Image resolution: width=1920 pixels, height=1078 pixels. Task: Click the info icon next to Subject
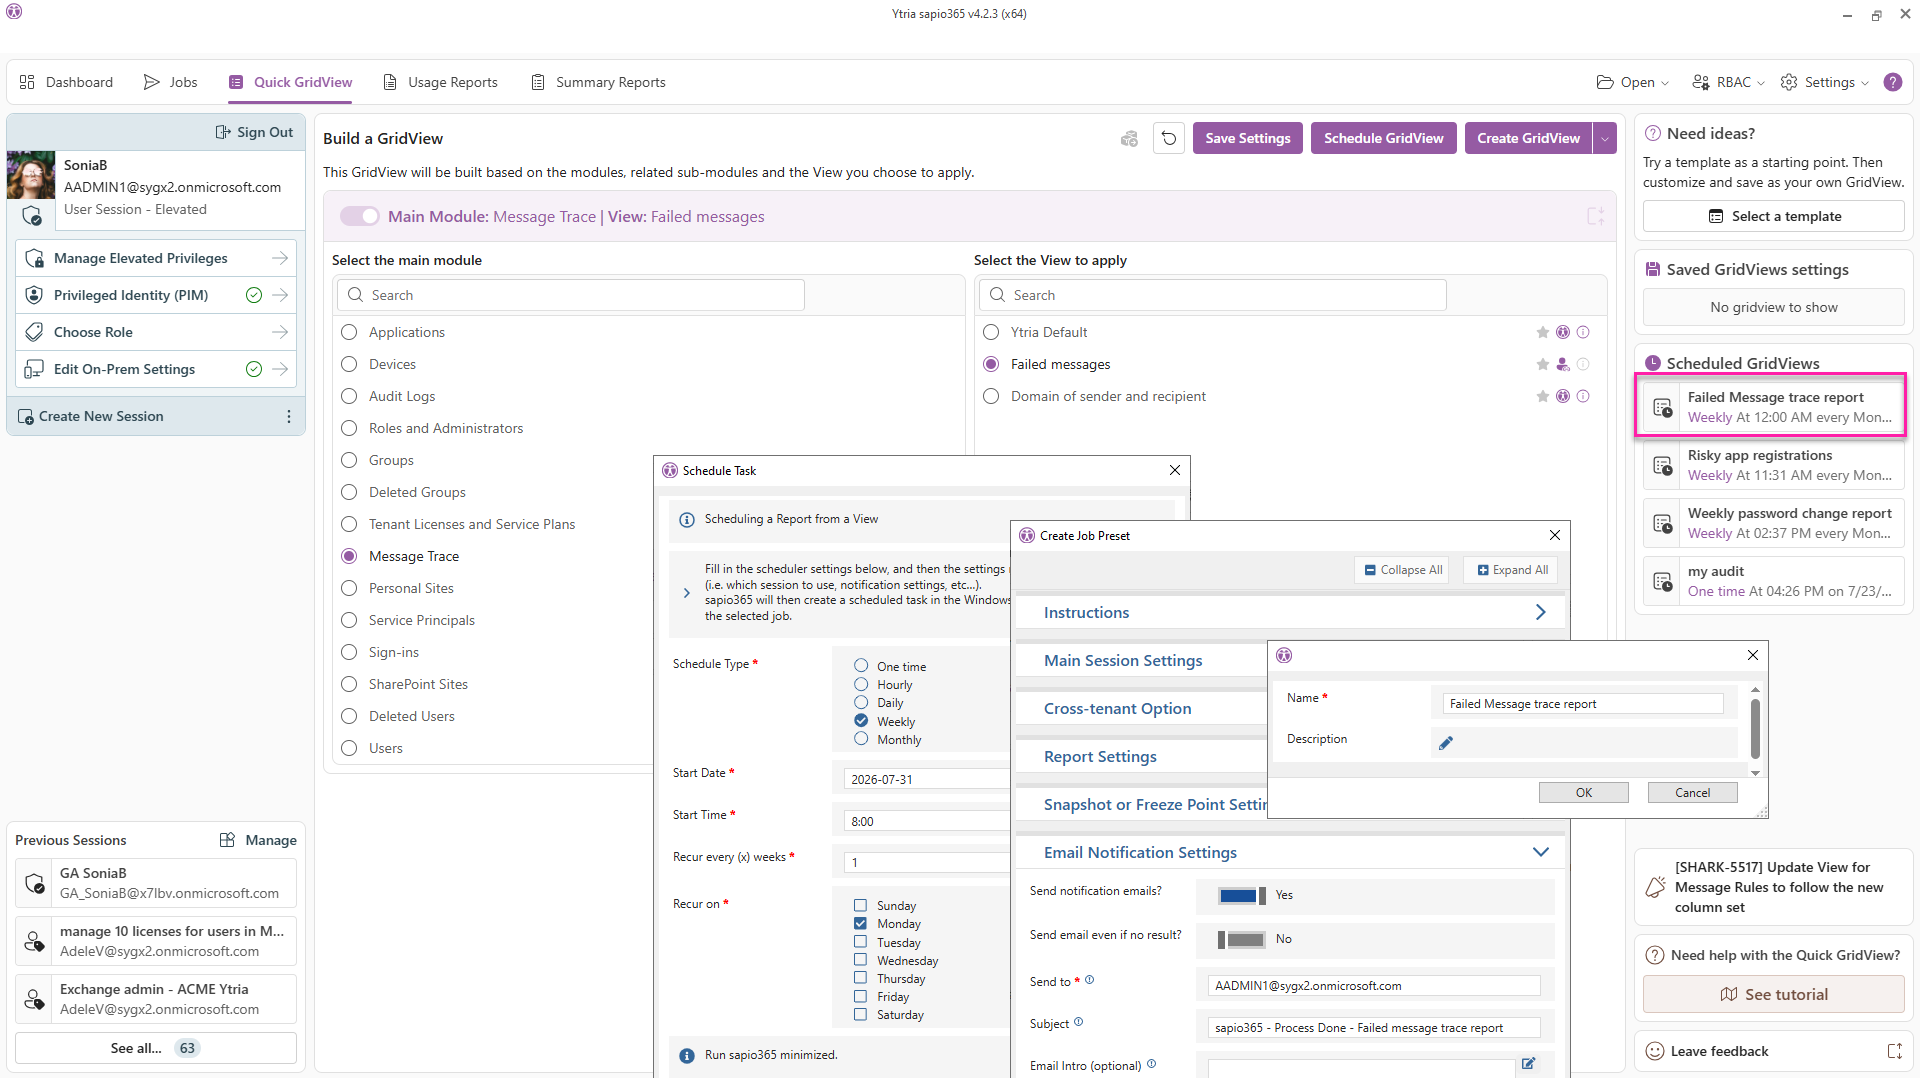pos(1078,1022)
